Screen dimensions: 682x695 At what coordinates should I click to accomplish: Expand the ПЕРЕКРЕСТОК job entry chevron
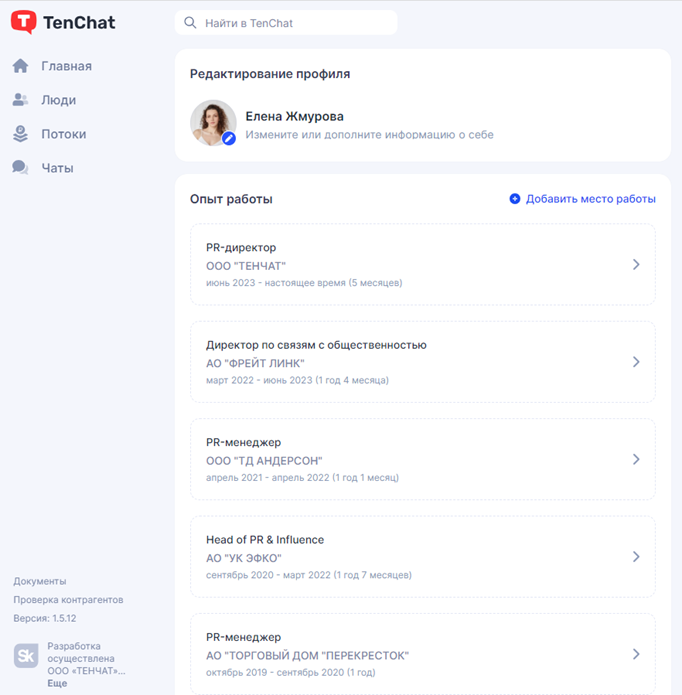click(x=636, y=654)
